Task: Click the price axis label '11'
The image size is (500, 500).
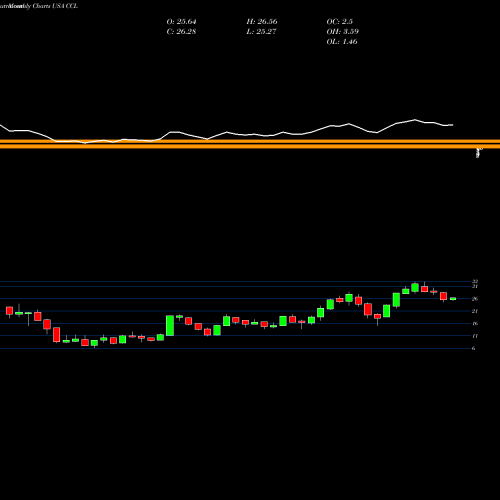Action: (x=475, y=336)
